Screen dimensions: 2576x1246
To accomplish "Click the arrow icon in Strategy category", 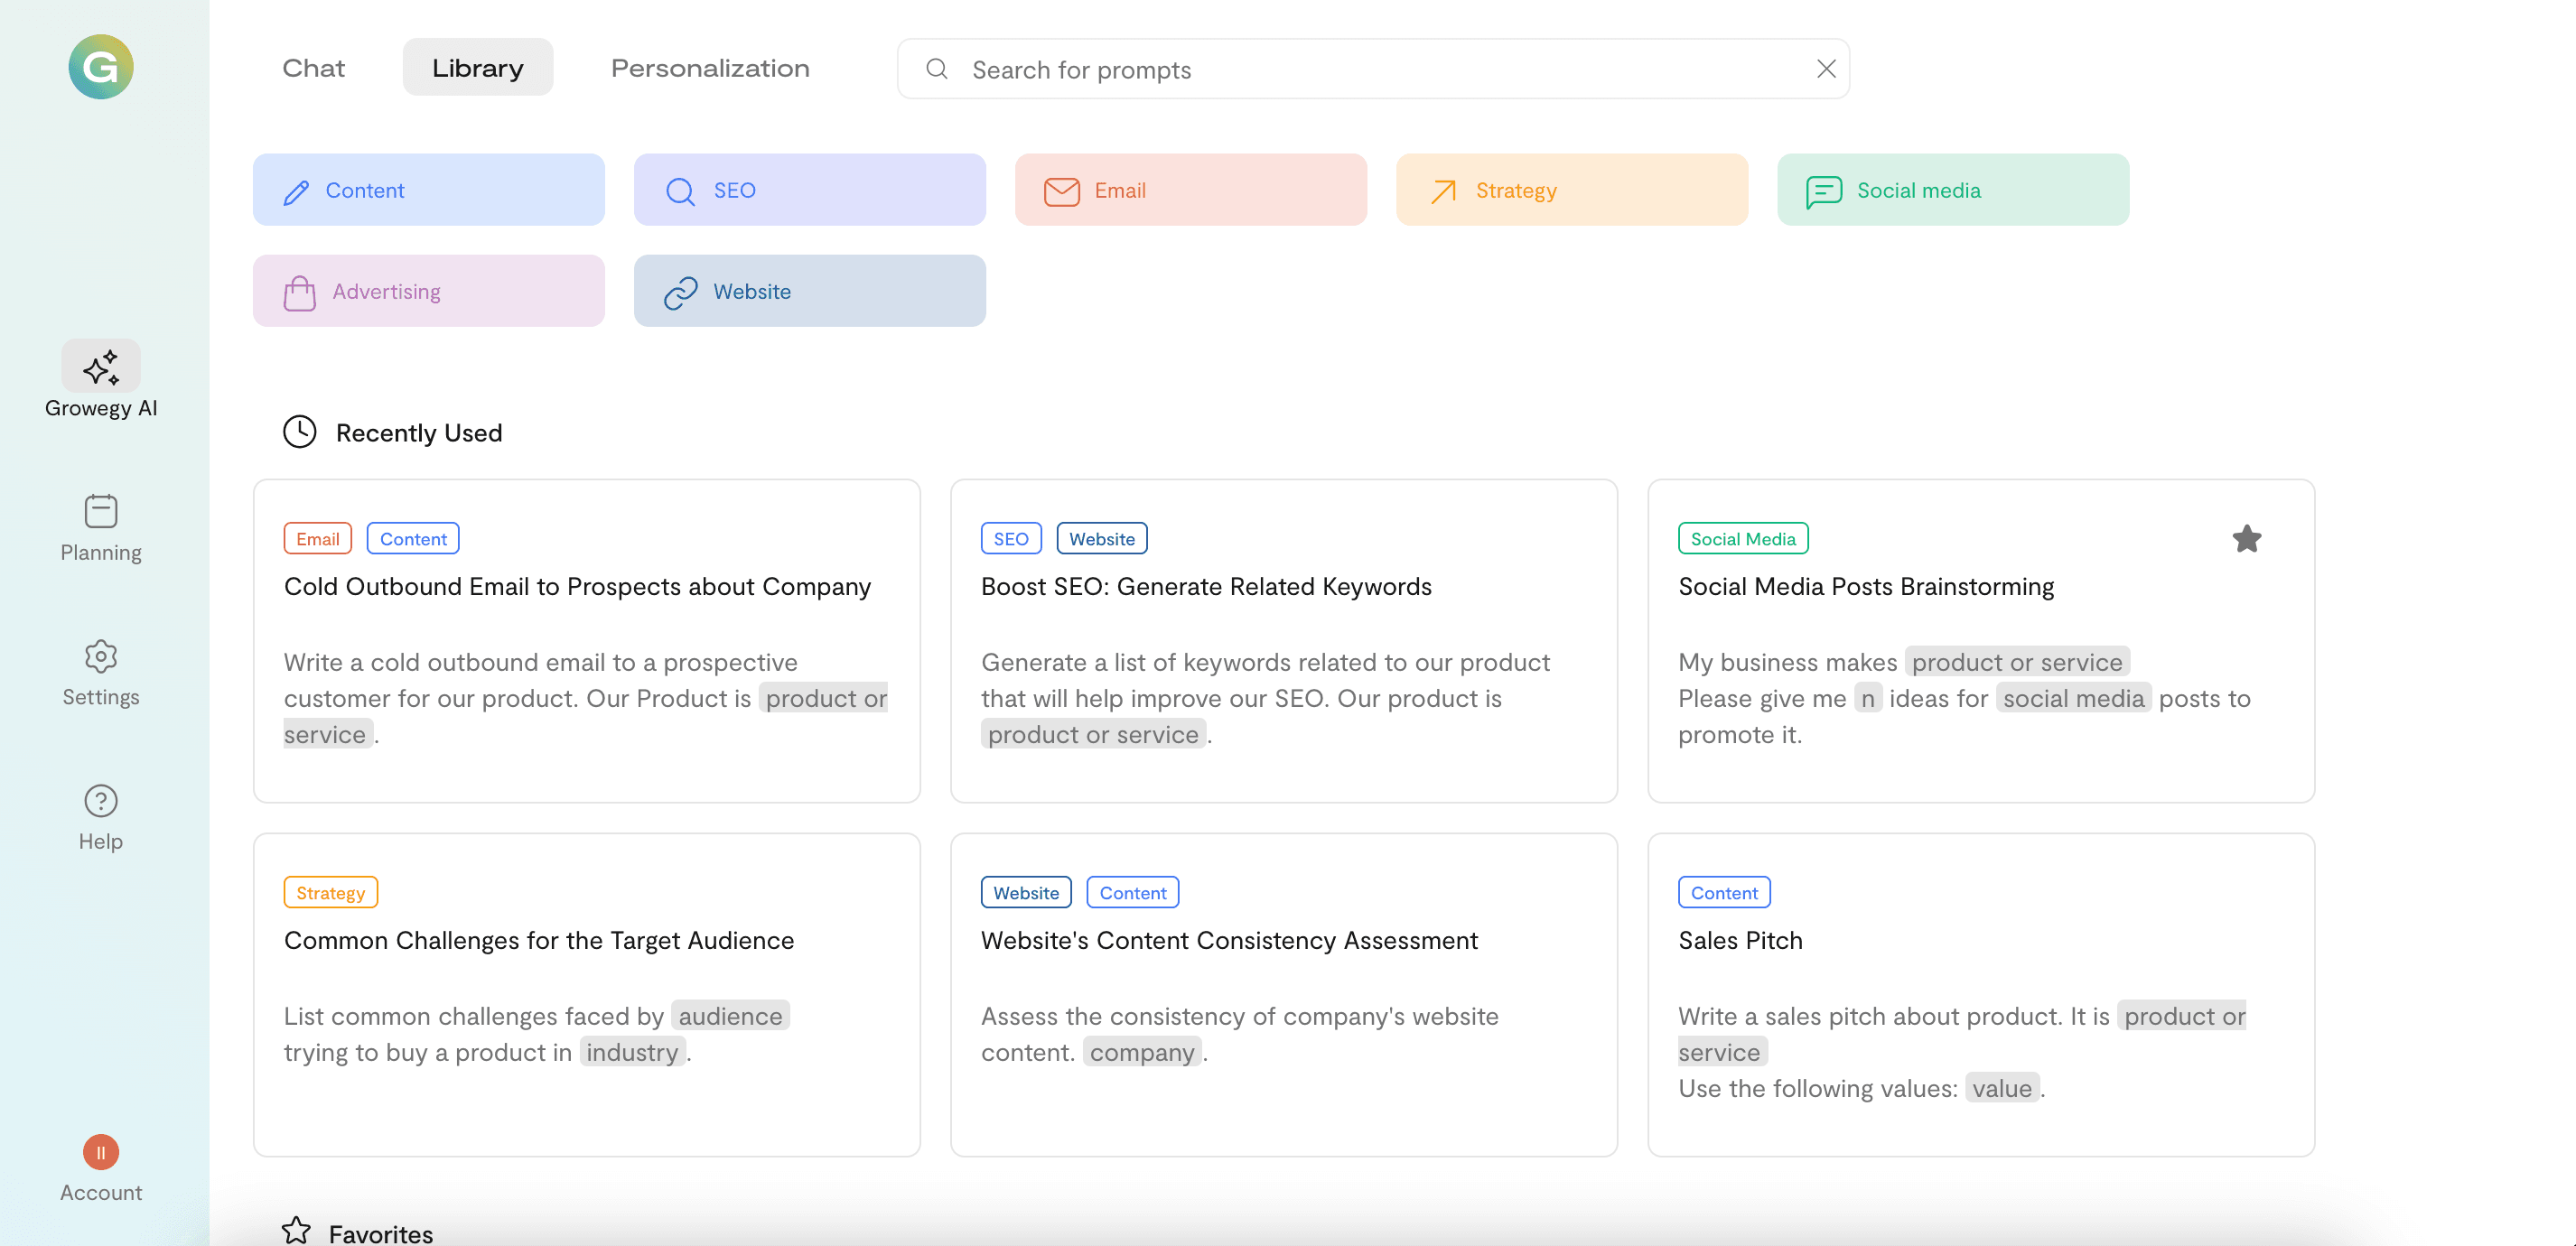I will click(1443, 191).
